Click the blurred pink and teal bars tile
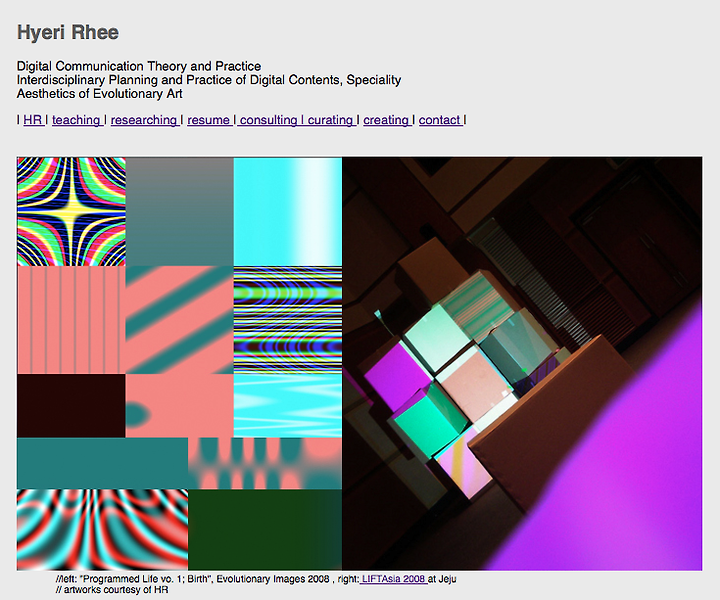The height and width of the screenshot is (600, 720). 265,463
